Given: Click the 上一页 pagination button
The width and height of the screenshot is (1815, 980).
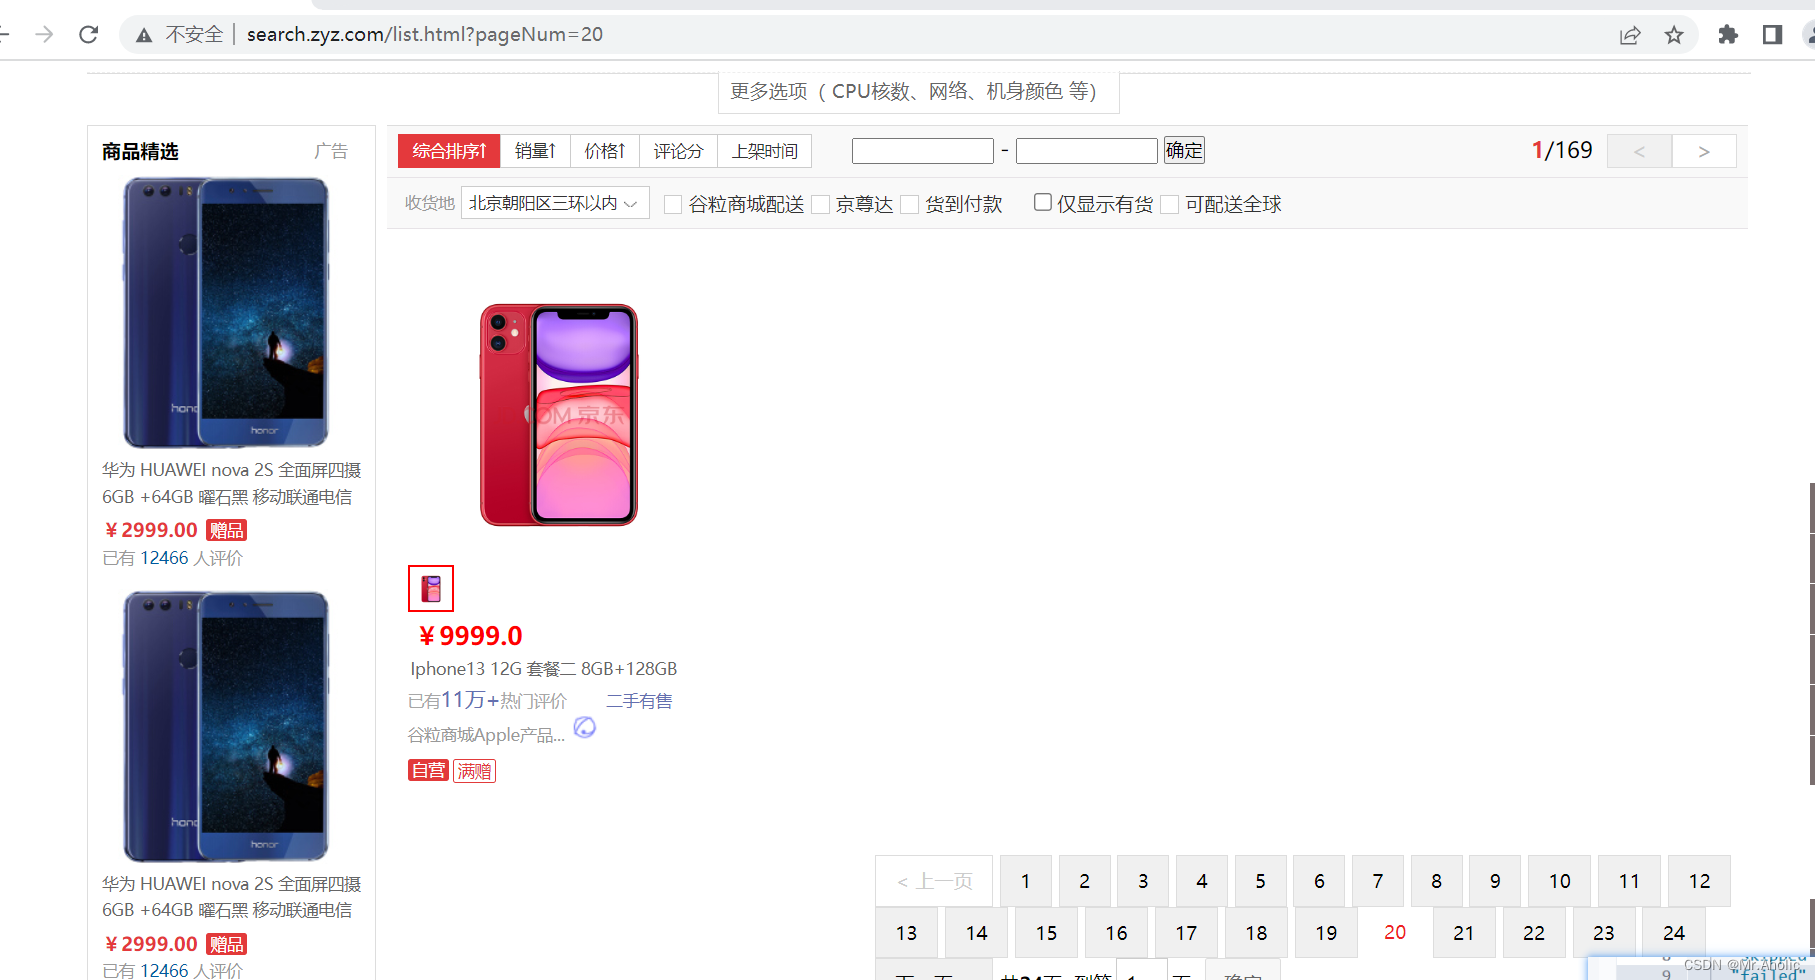Looking at the screenshot, I should tap(934, 881).
